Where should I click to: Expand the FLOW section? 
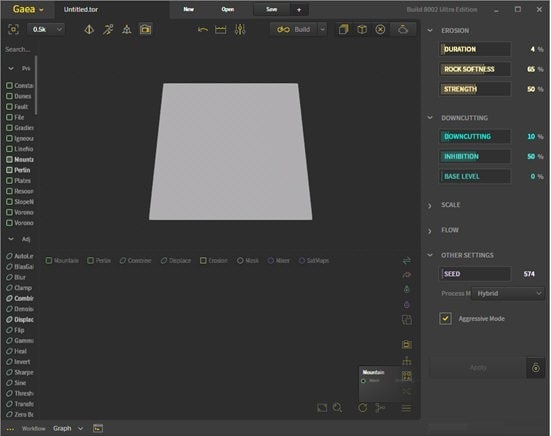click(x=450, y=230)
